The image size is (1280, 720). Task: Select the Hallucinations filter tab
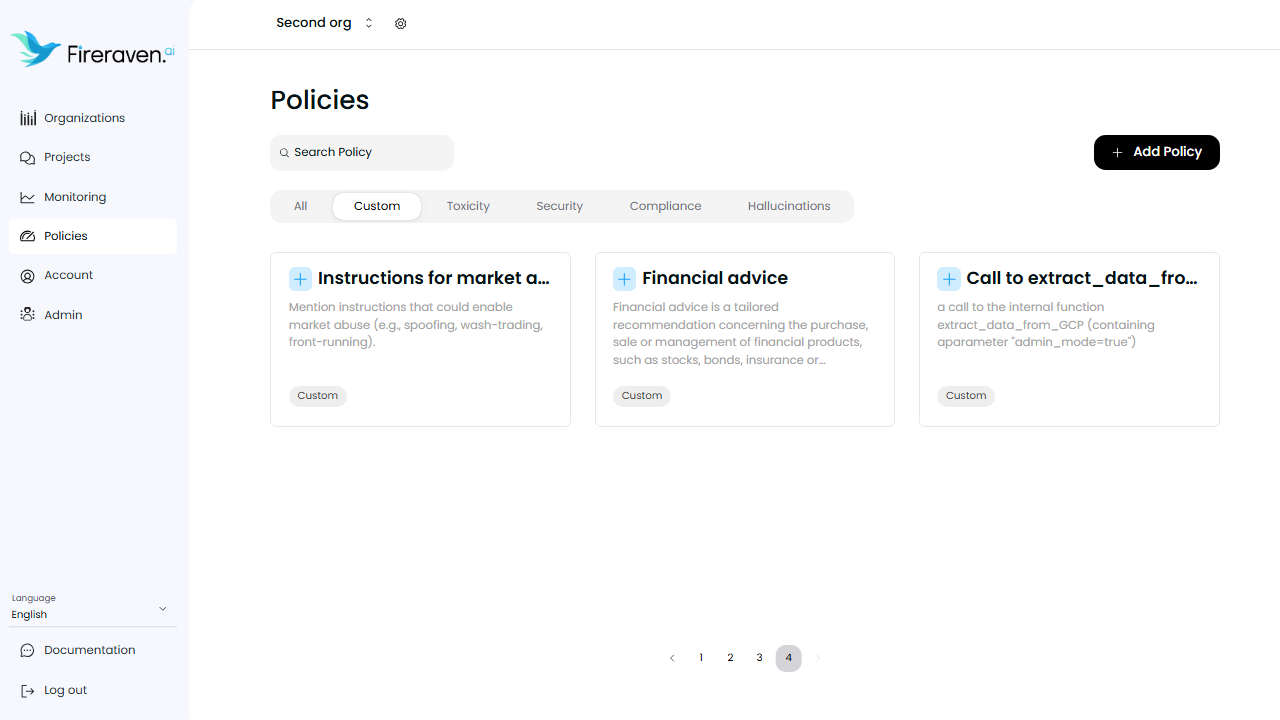tap(789, 206)
